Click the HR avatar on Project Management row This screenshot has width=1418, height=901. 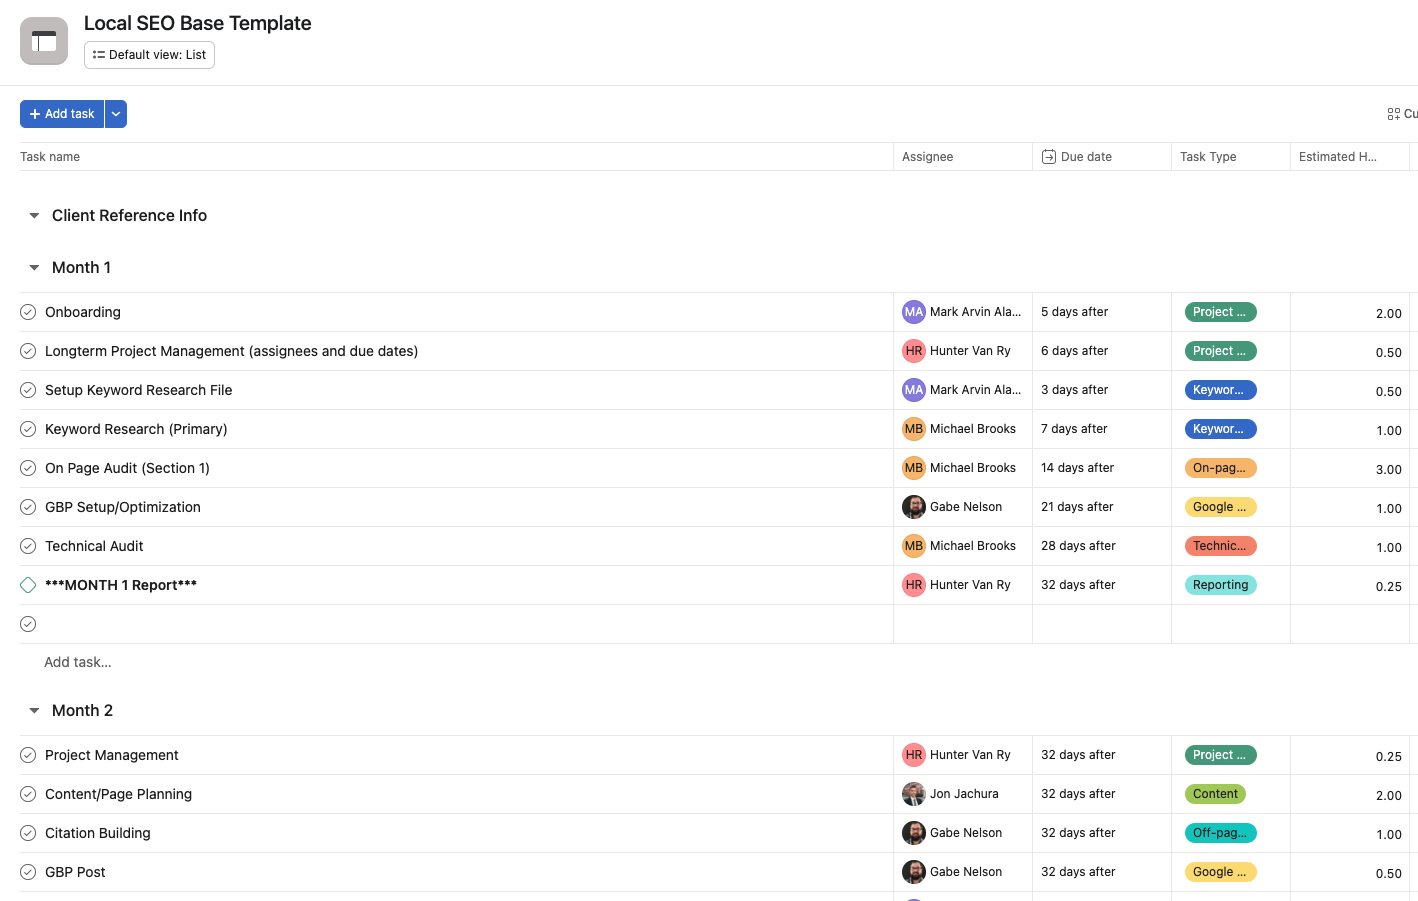pos(914,755)
